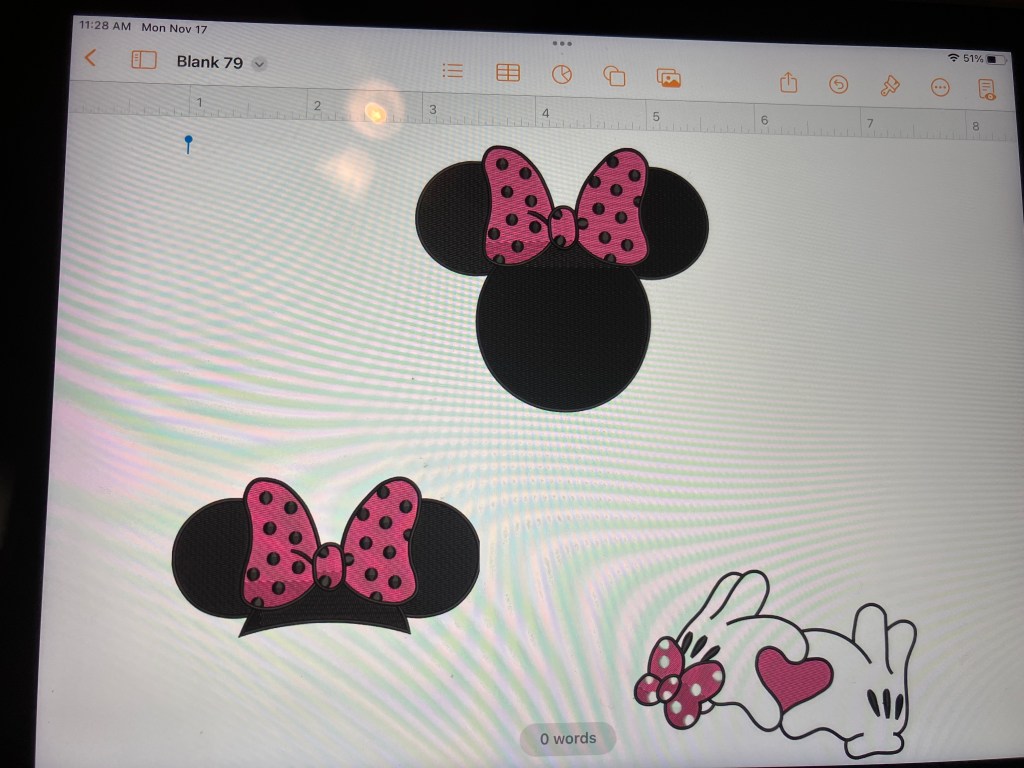The image size is (1024, 768).
Task: Open the media photo insert menu
Action: coord(668,78)
